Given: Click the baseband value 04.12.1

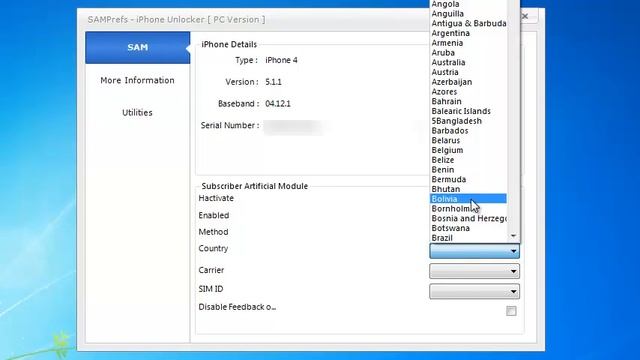Looking at the screenshot, I should pyautogui.click(x=278, y=104).
